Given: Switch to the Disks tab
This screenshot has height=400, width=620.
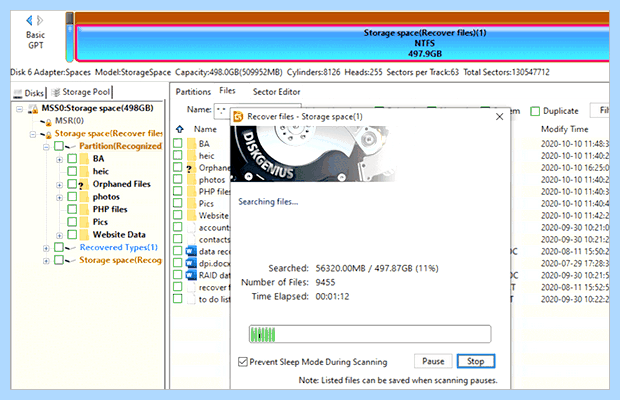Looking at the screenshot, I should (x=29, y=93).
